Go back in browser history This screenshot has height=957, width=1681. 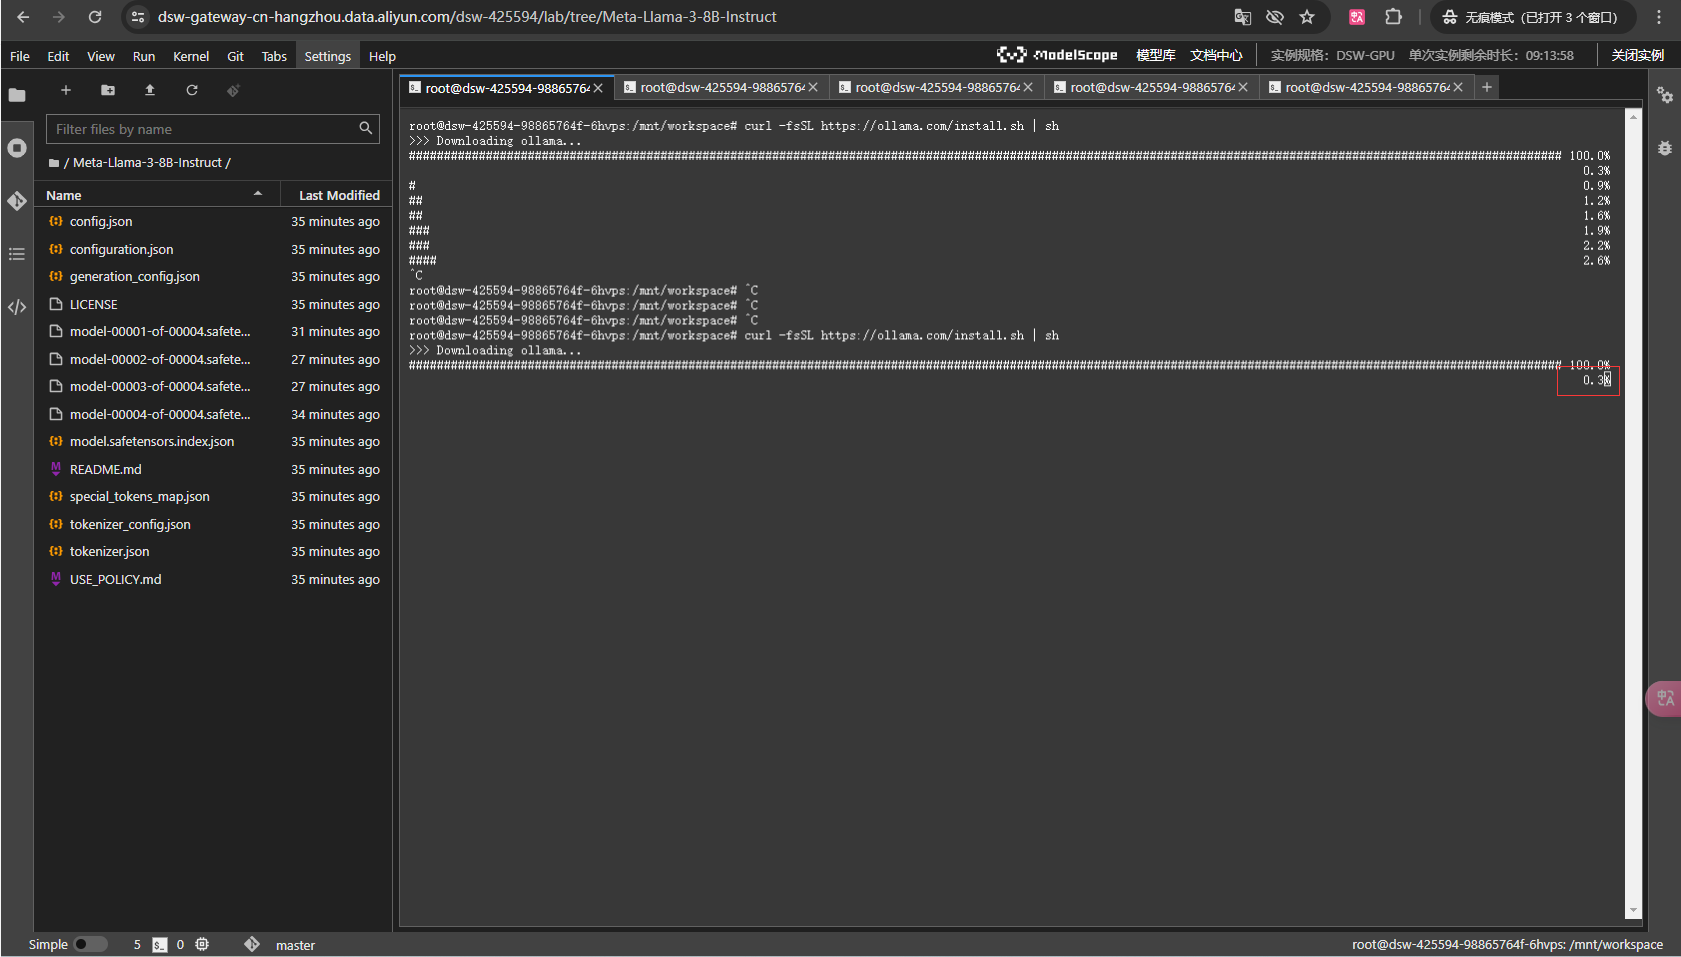[x=23, y=17]
